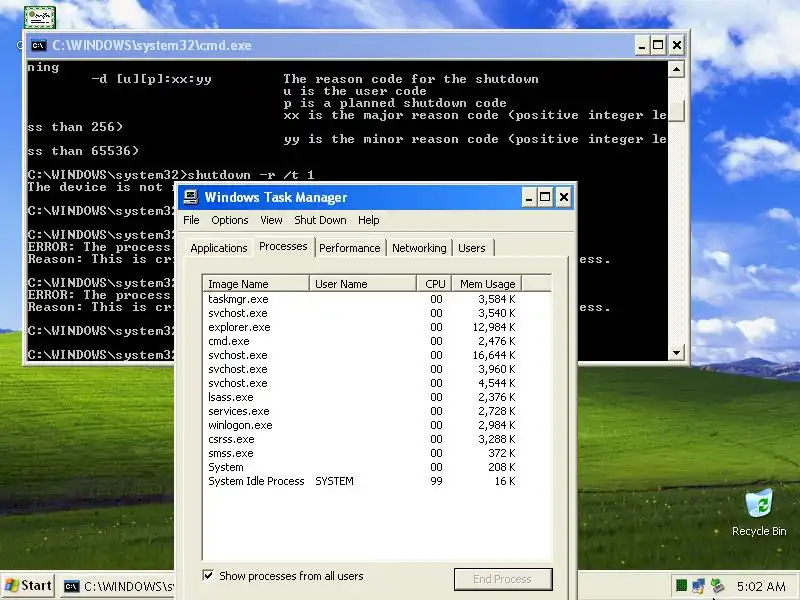Sort processes by the CPU column header
The image size is (800, 600).
pyautogui.click(x=434, y=284)
